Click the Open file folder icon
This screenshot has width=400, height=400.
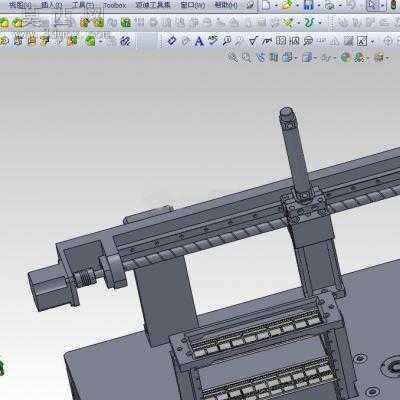[x=287, y=5]
